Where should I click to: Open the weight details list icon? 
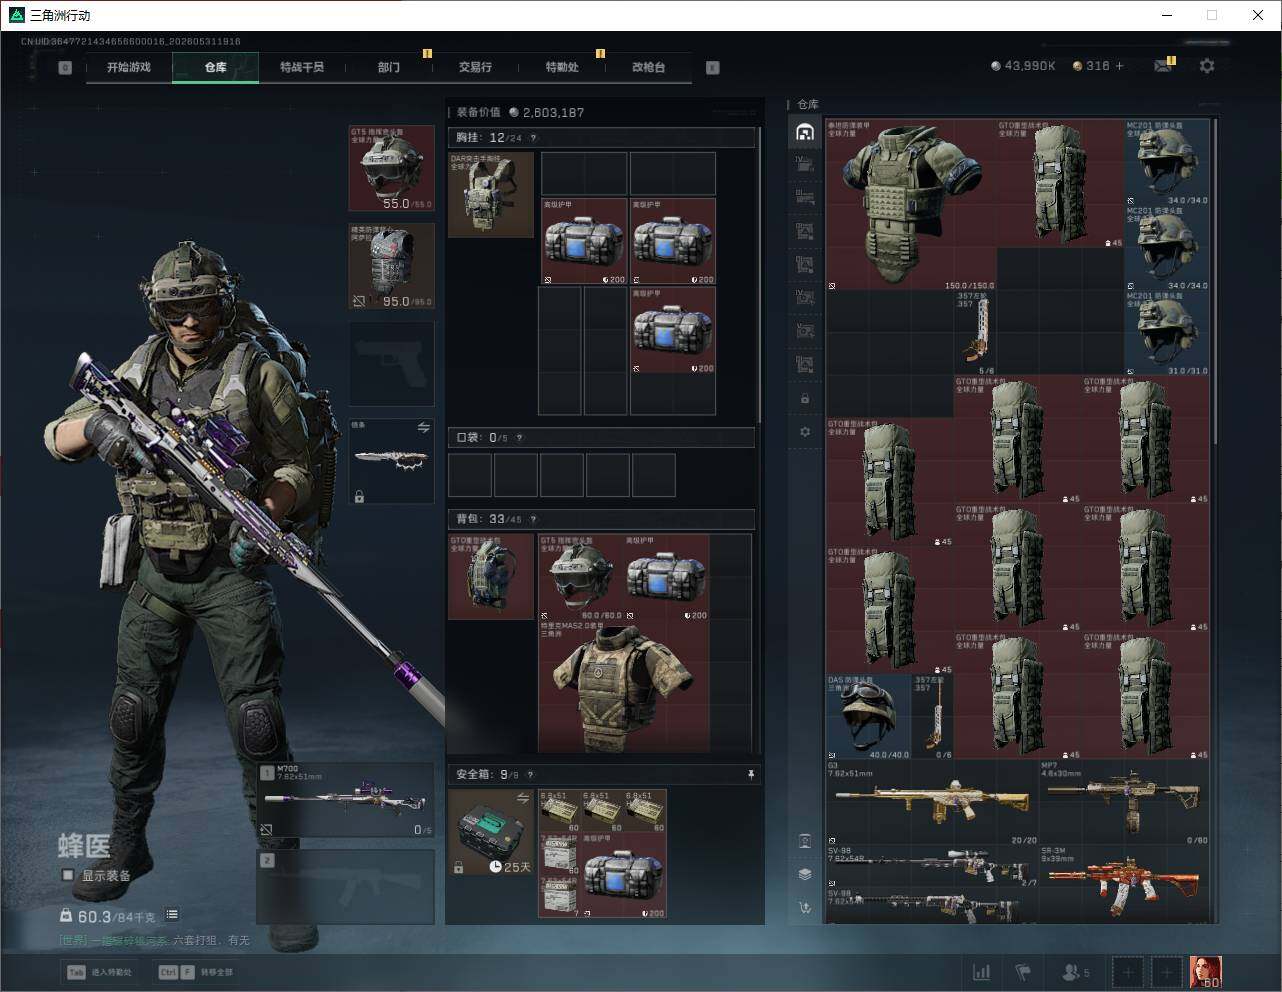click(x=172, y=914)
